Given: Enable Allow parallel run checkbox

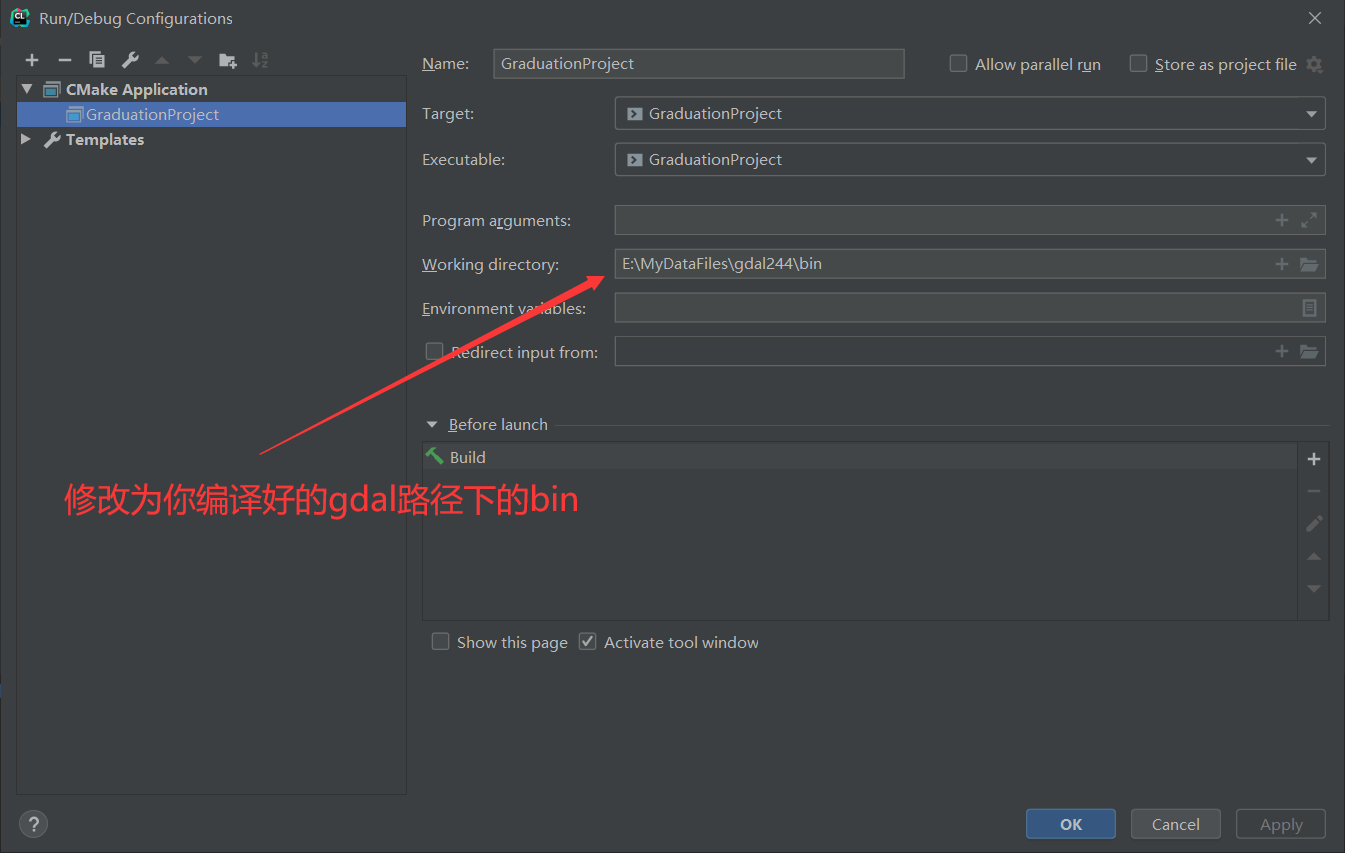Looking at the screenshot, I should (958, 63).
